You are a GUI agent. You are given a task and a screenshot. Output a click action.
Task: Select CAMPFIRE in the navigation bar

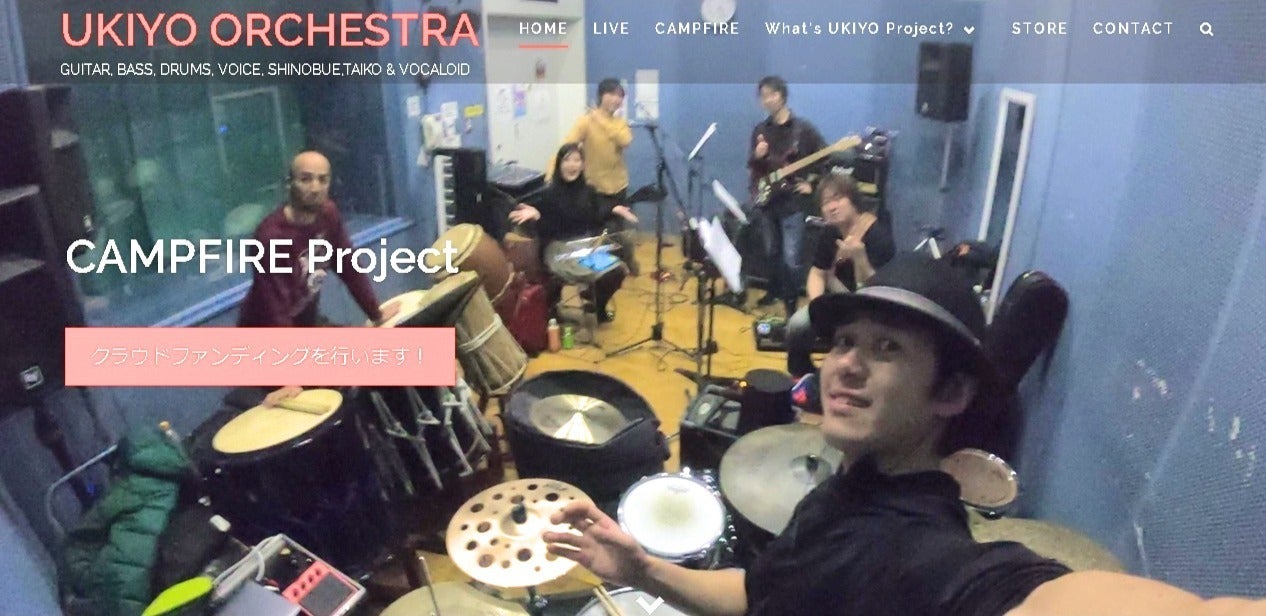click(697, 29)
